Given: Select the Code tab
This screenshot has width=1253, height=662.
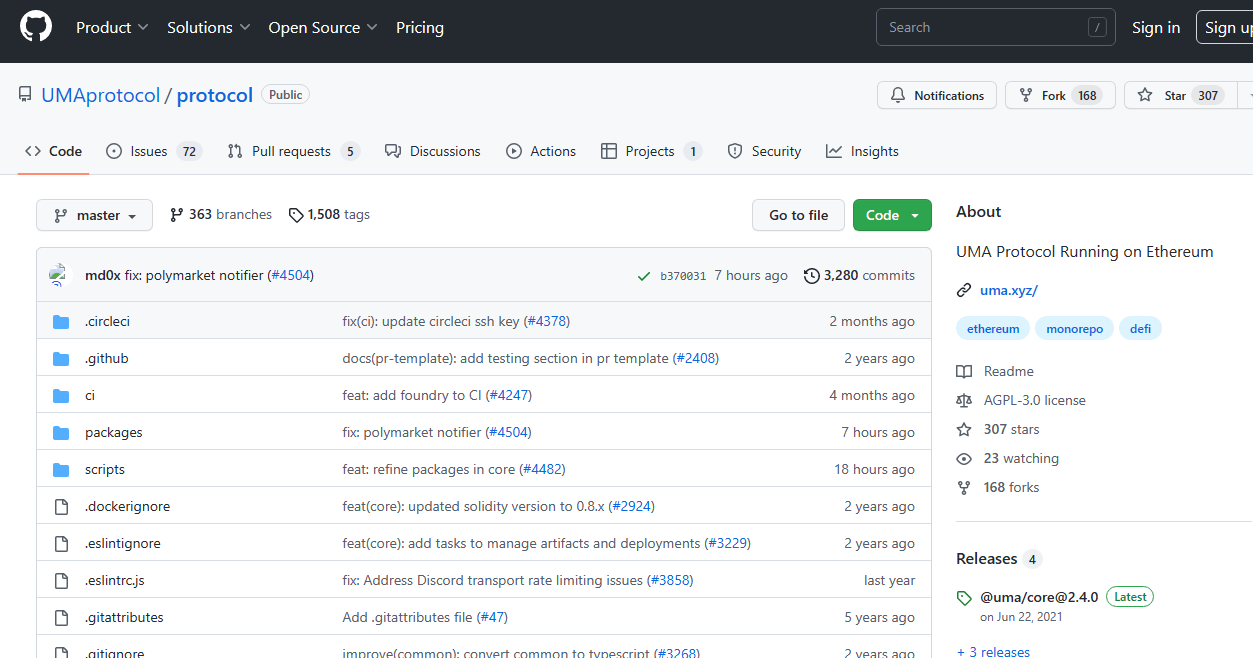Looking at the screenshot, I should click(54, 151).
